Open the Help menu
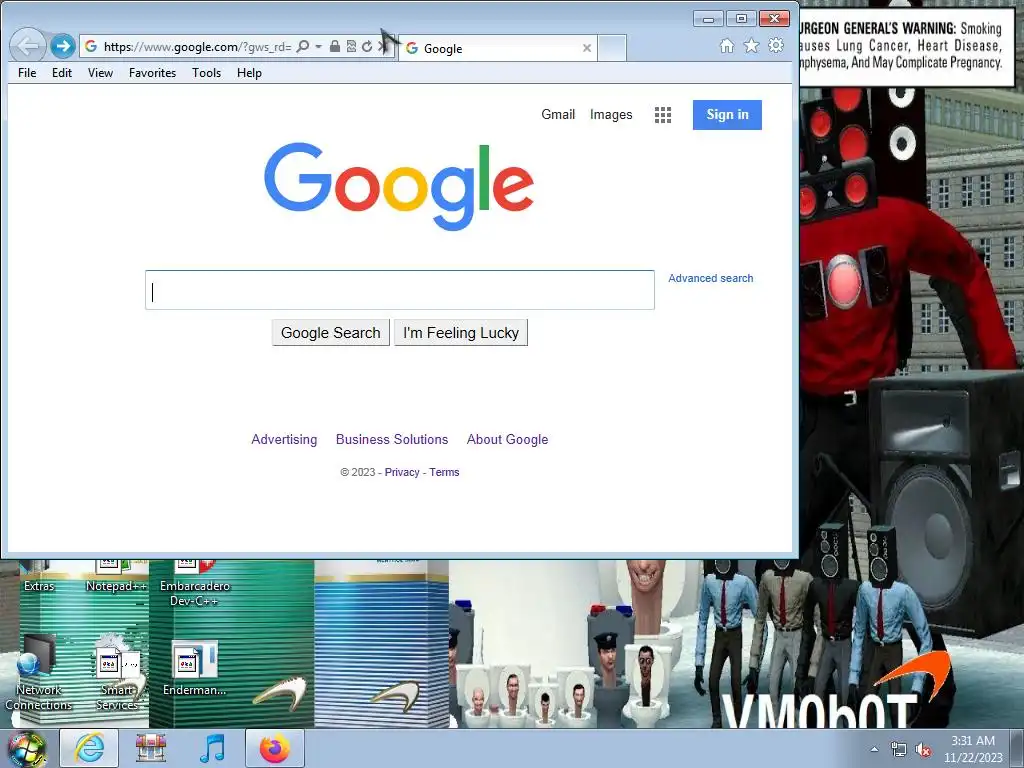Viewport: 1024px width, 768px height. pos(249,72)
